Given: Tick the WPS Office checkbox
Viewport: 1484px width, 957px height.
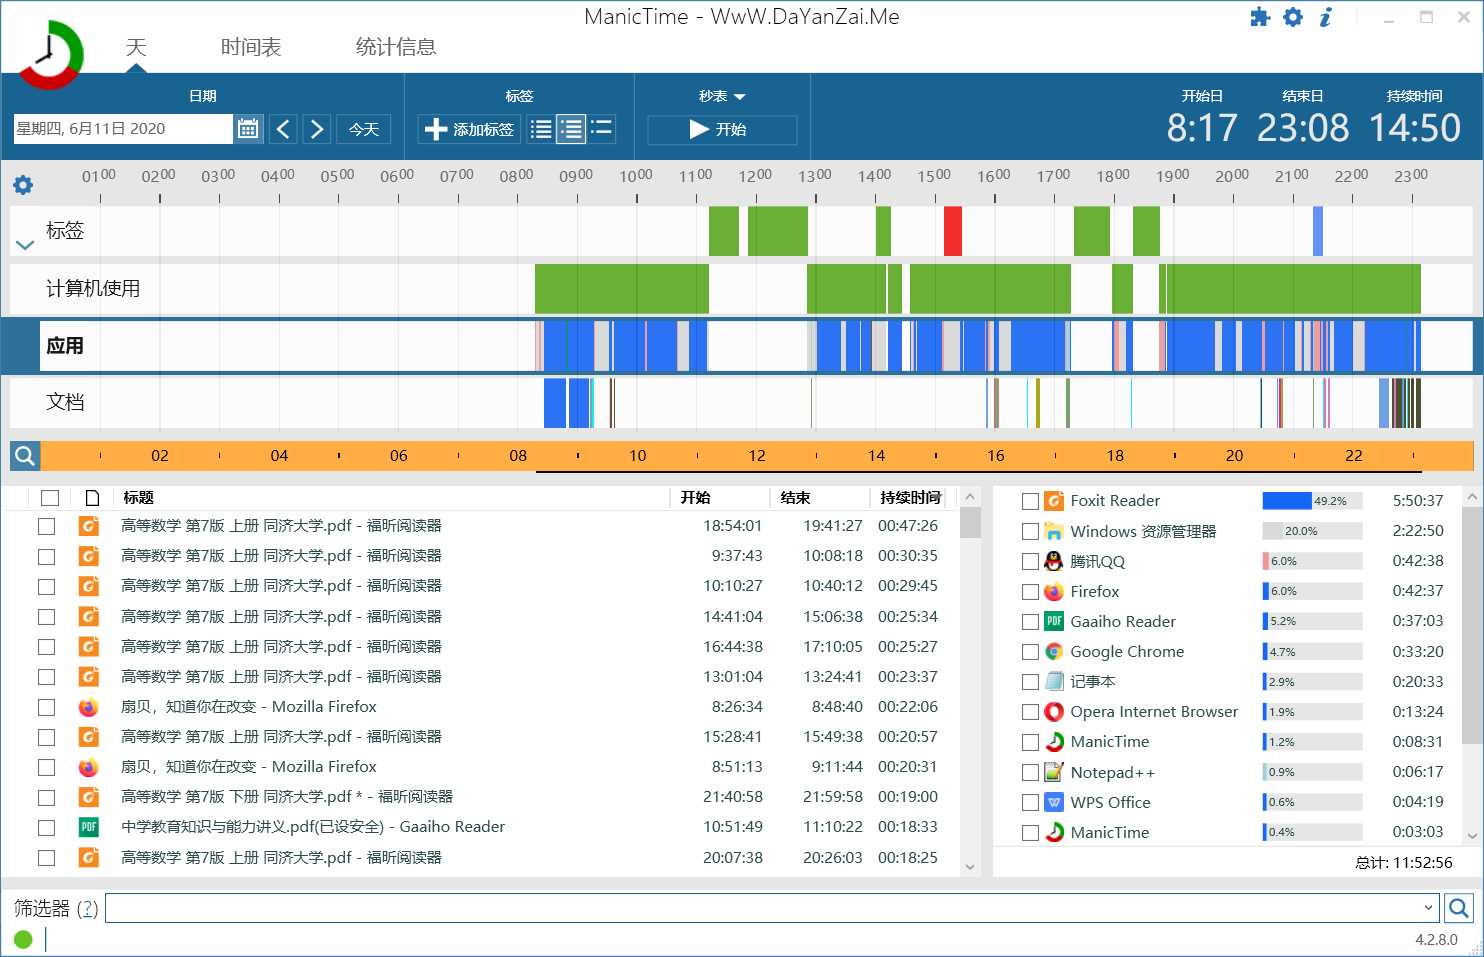Looking at the screenshot, I should coord(1030,802).
